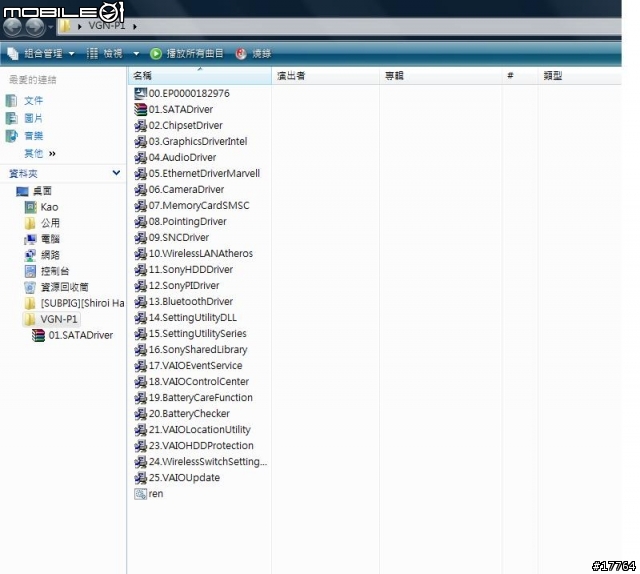Click the 04.AudioDriver installer icon
This screenshot has height=574, width=640.
140,158
